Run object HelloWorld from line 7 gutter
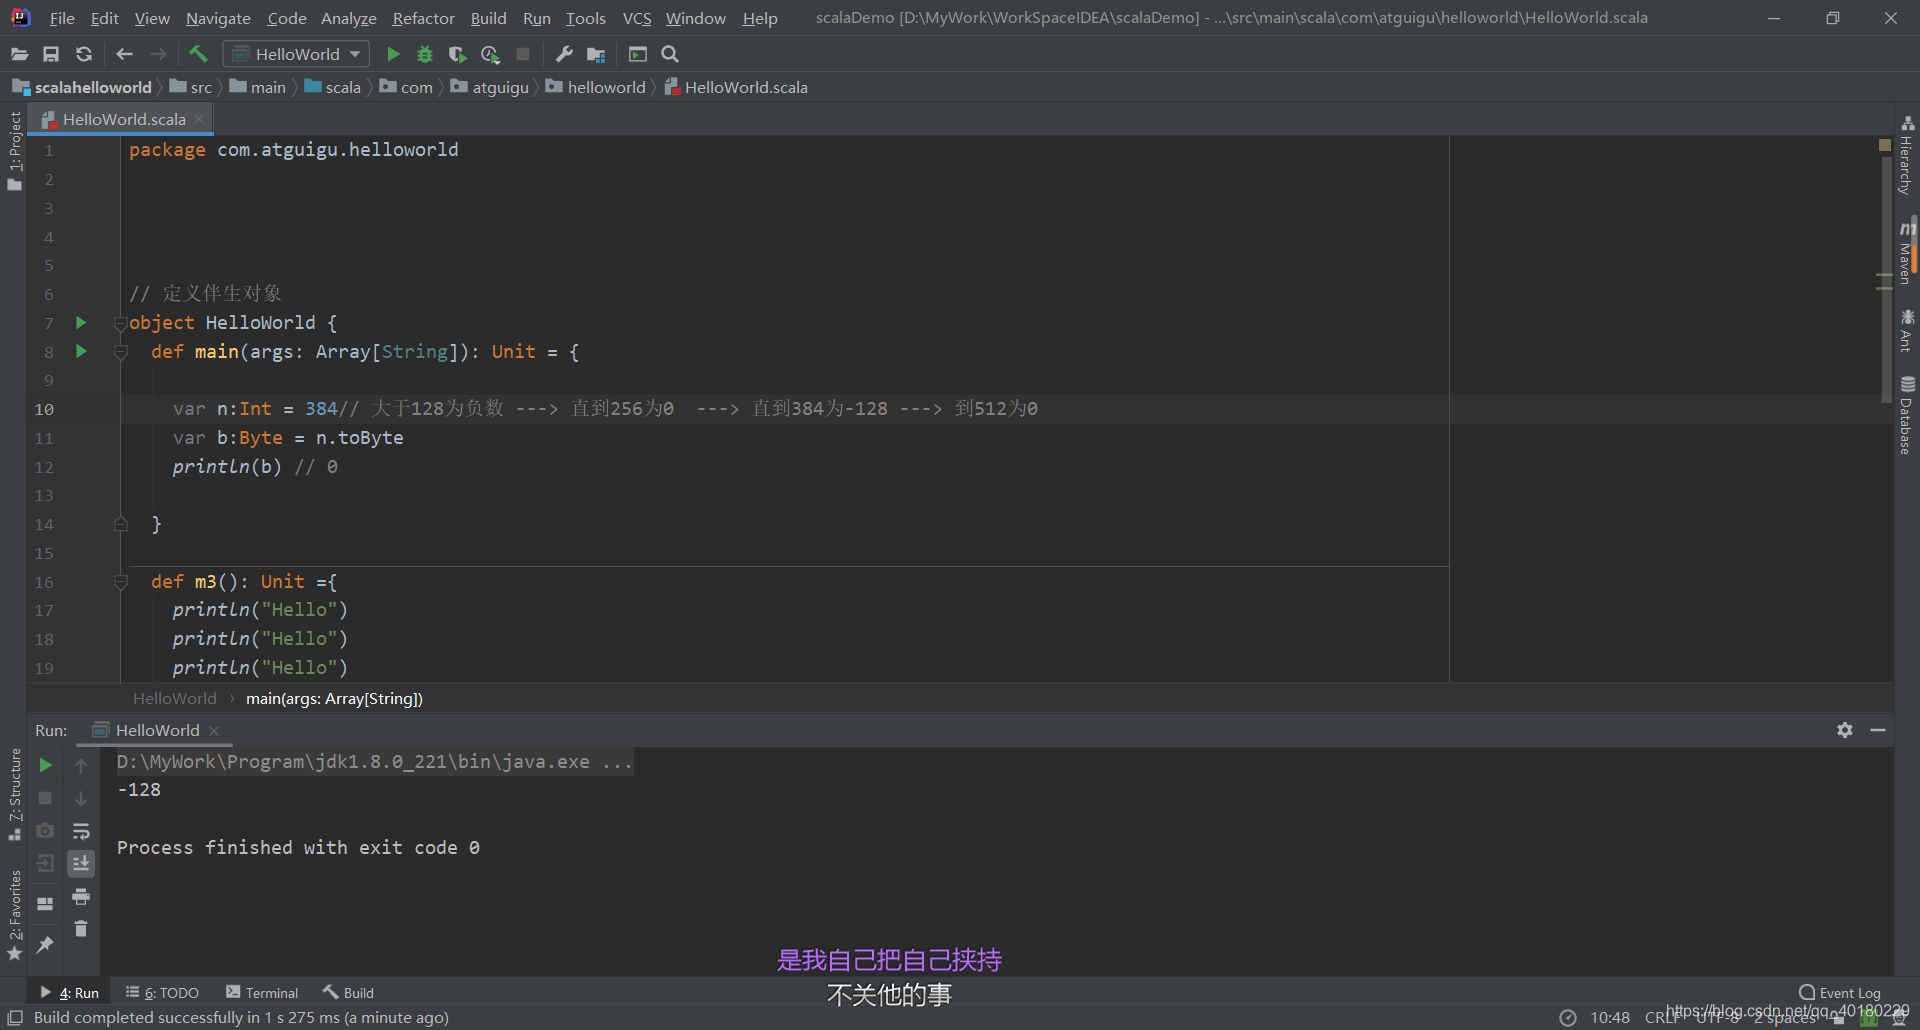Viewport: 1920px width, 1030px height. coord(81,322)
